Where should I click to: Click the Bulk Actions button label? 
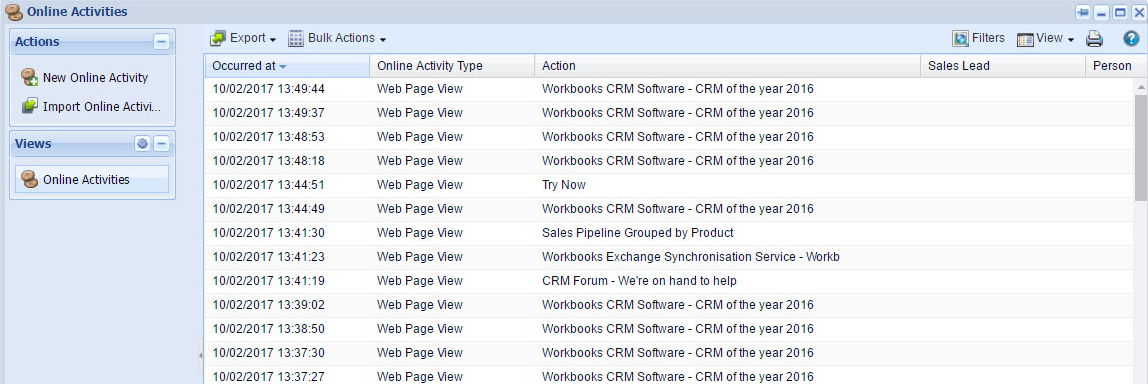pos(341,38)
